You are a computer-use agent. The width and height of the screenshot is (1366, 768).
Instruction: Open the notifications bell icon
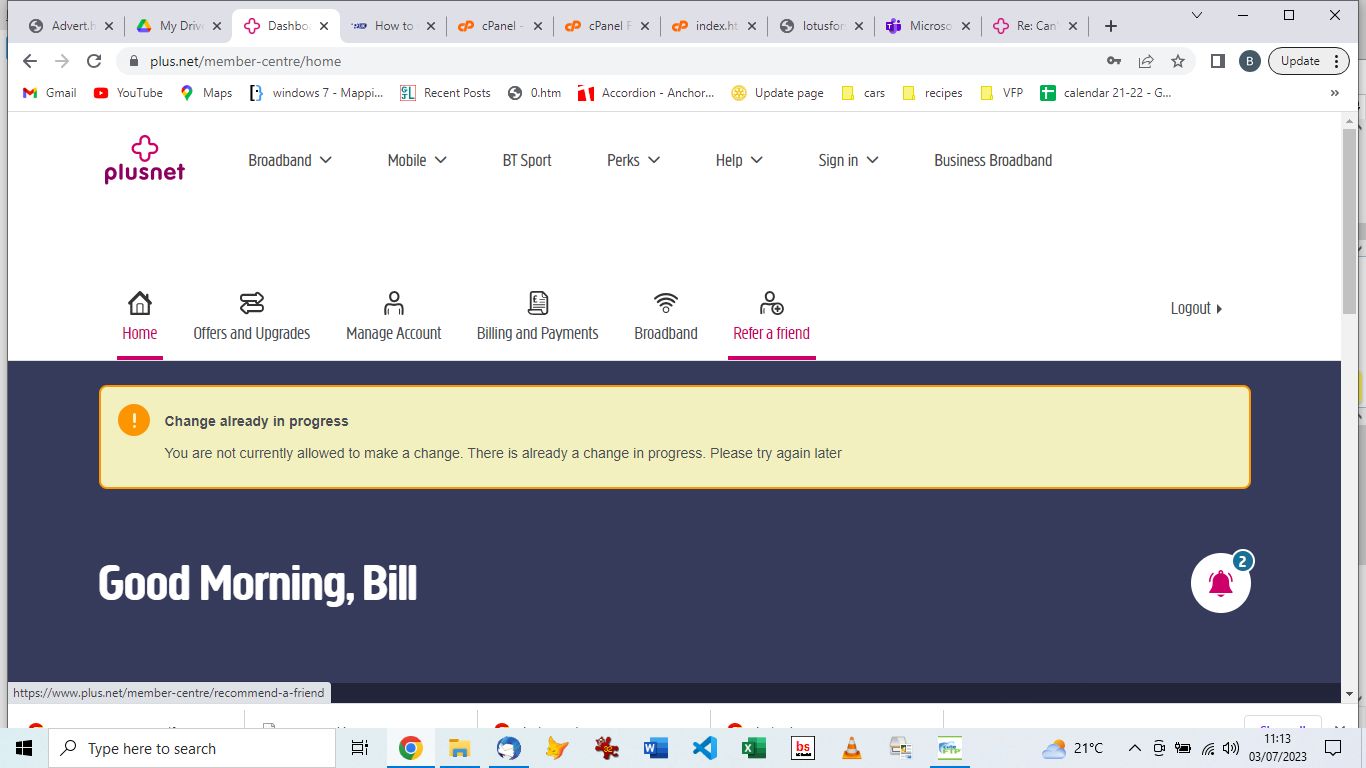1220,583
